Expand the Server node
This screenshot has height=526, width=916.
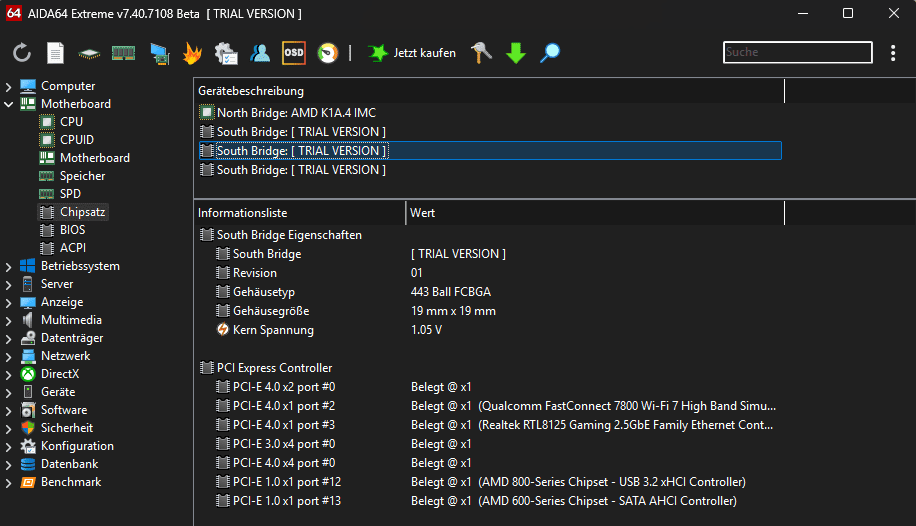tap(8, 285)
